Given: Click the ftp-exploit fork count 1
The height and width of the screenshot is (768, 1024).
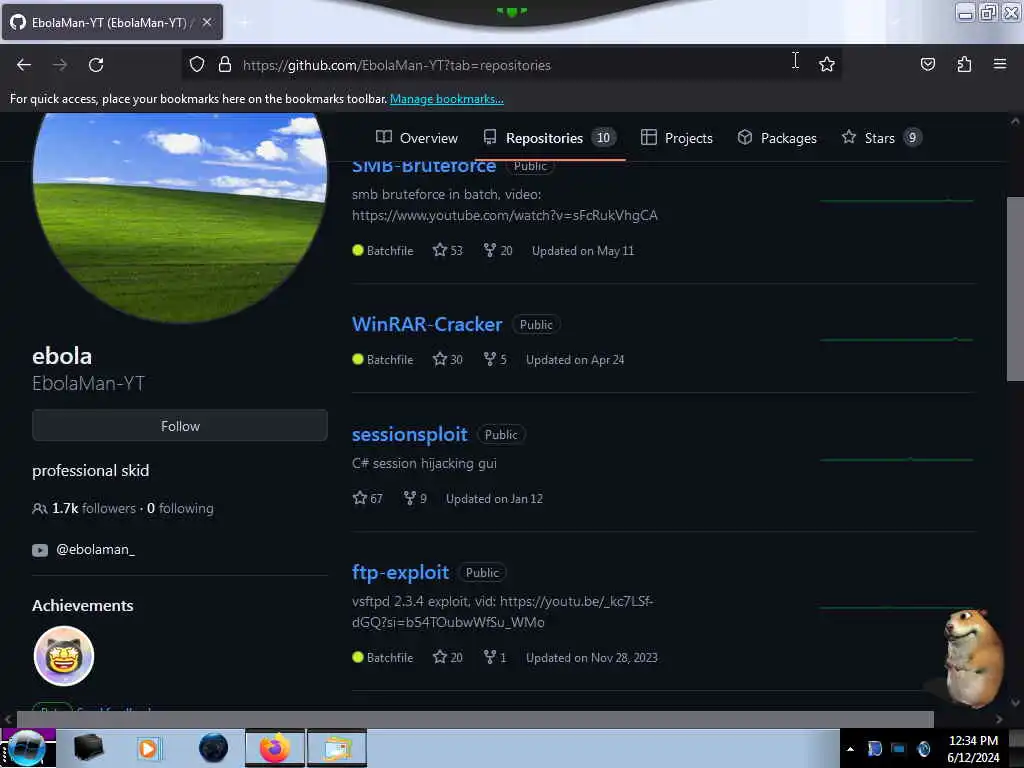Looking at the screenshot, I should point(494,657).
